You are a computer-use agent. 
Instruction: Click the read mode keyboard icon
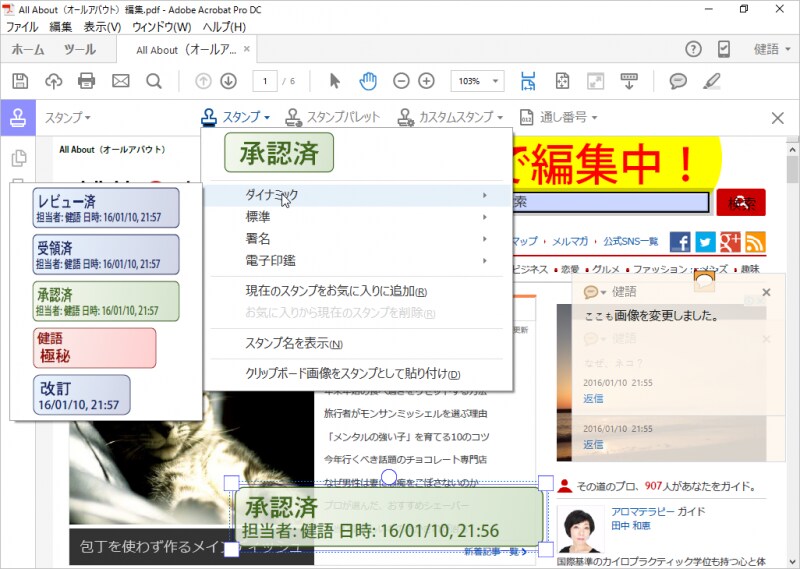629,81
